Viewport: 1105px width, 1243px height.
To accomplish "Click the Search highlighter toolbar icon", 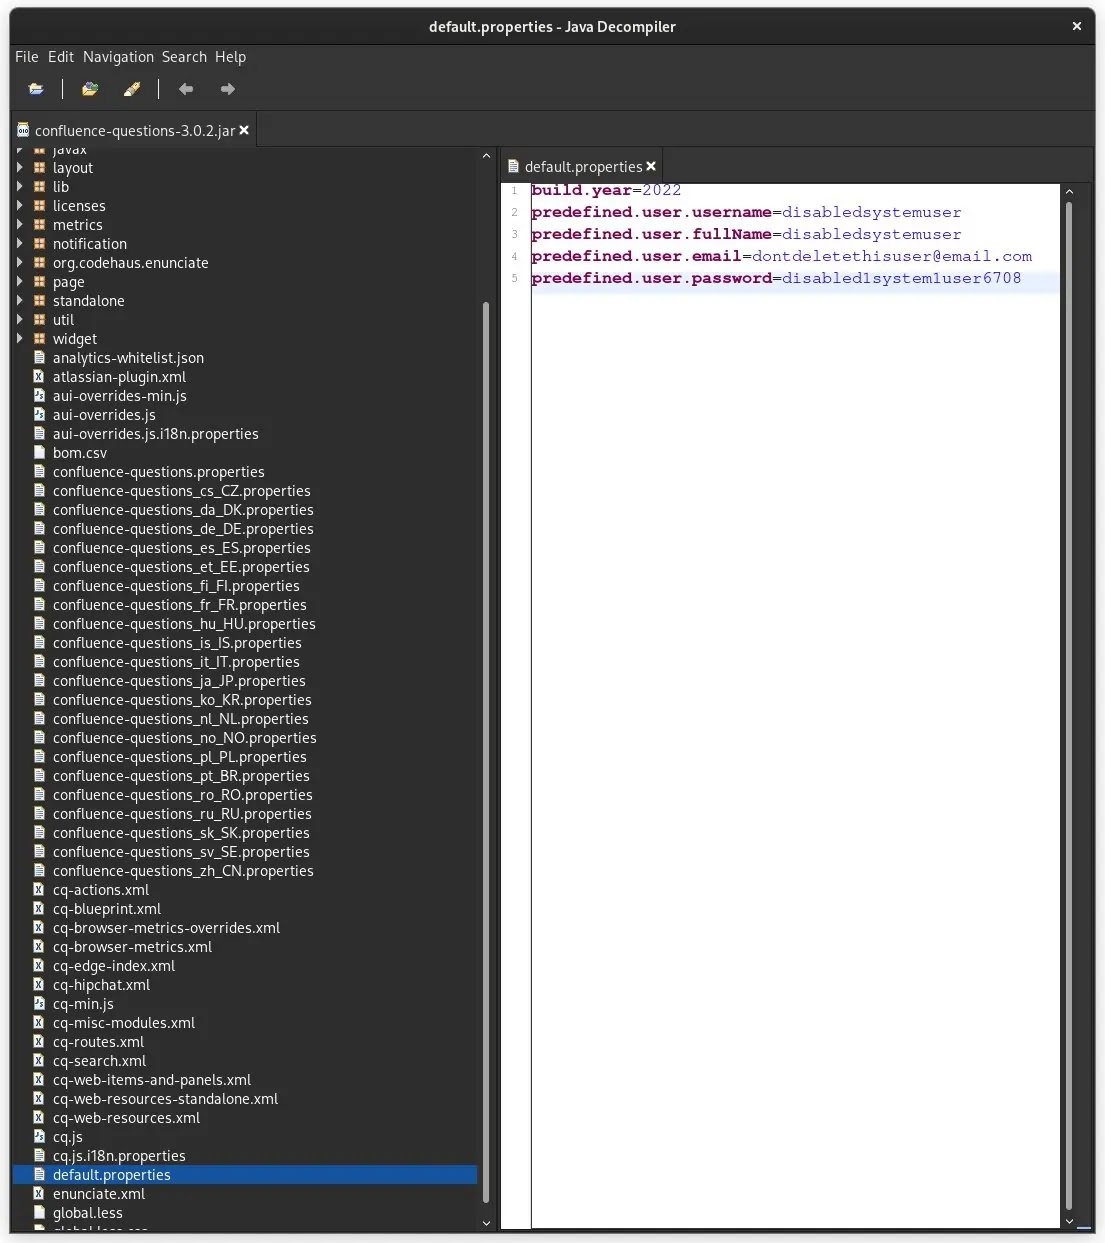I will (x=132, y=89).
